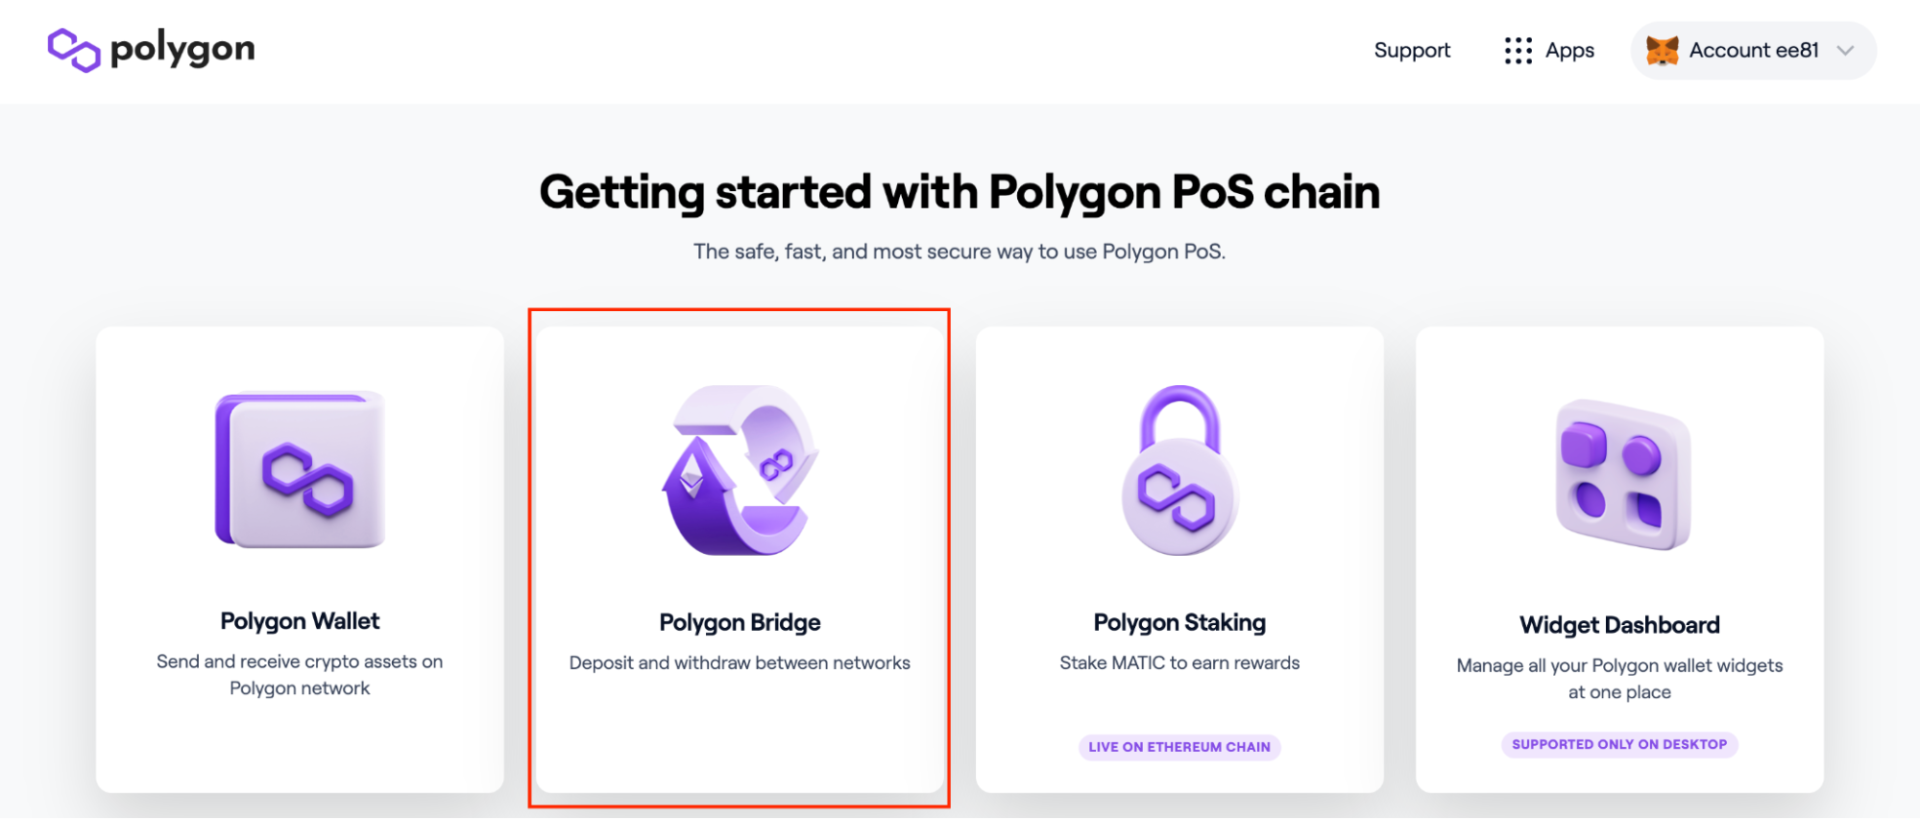Select the Polygon Staking title
The width and height of the screenshot is (1920, 819).
pos(1180,622)
